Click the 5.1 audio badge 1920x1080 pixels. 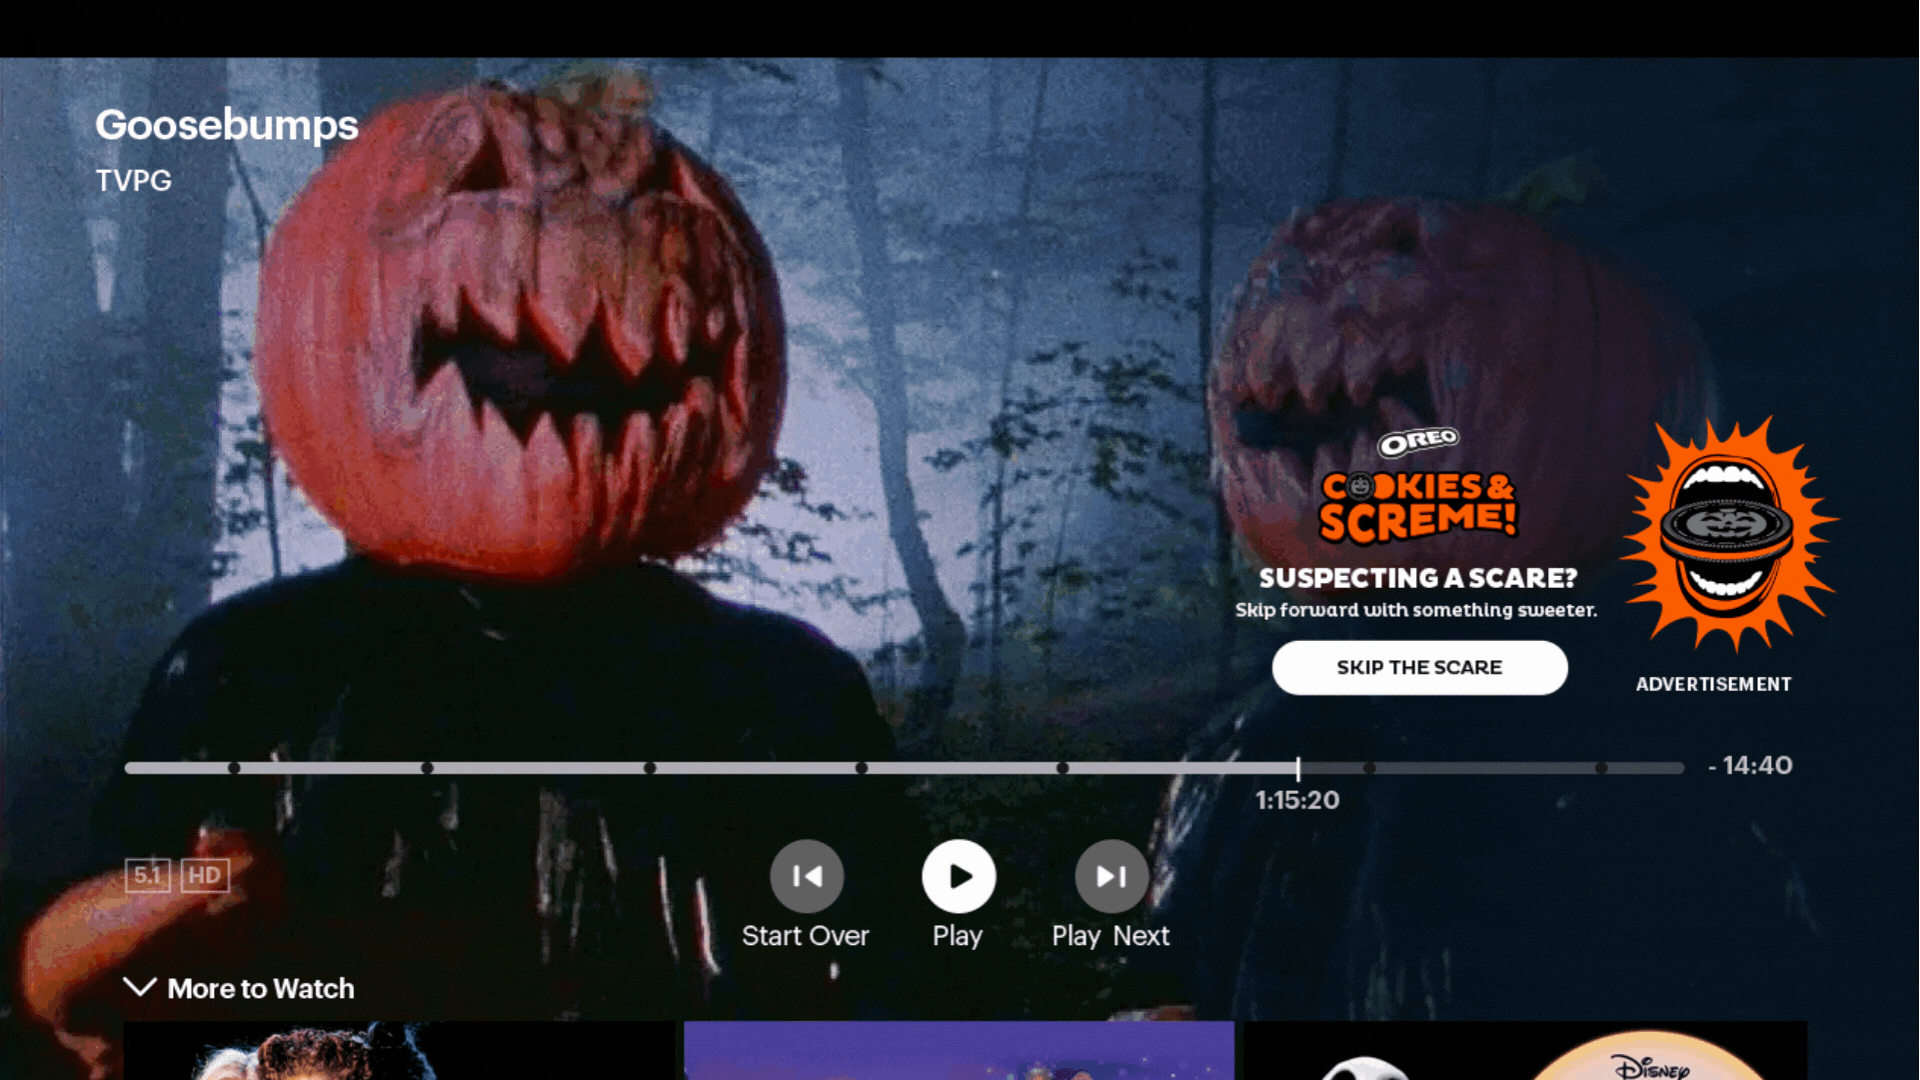[x=147, y=875]
